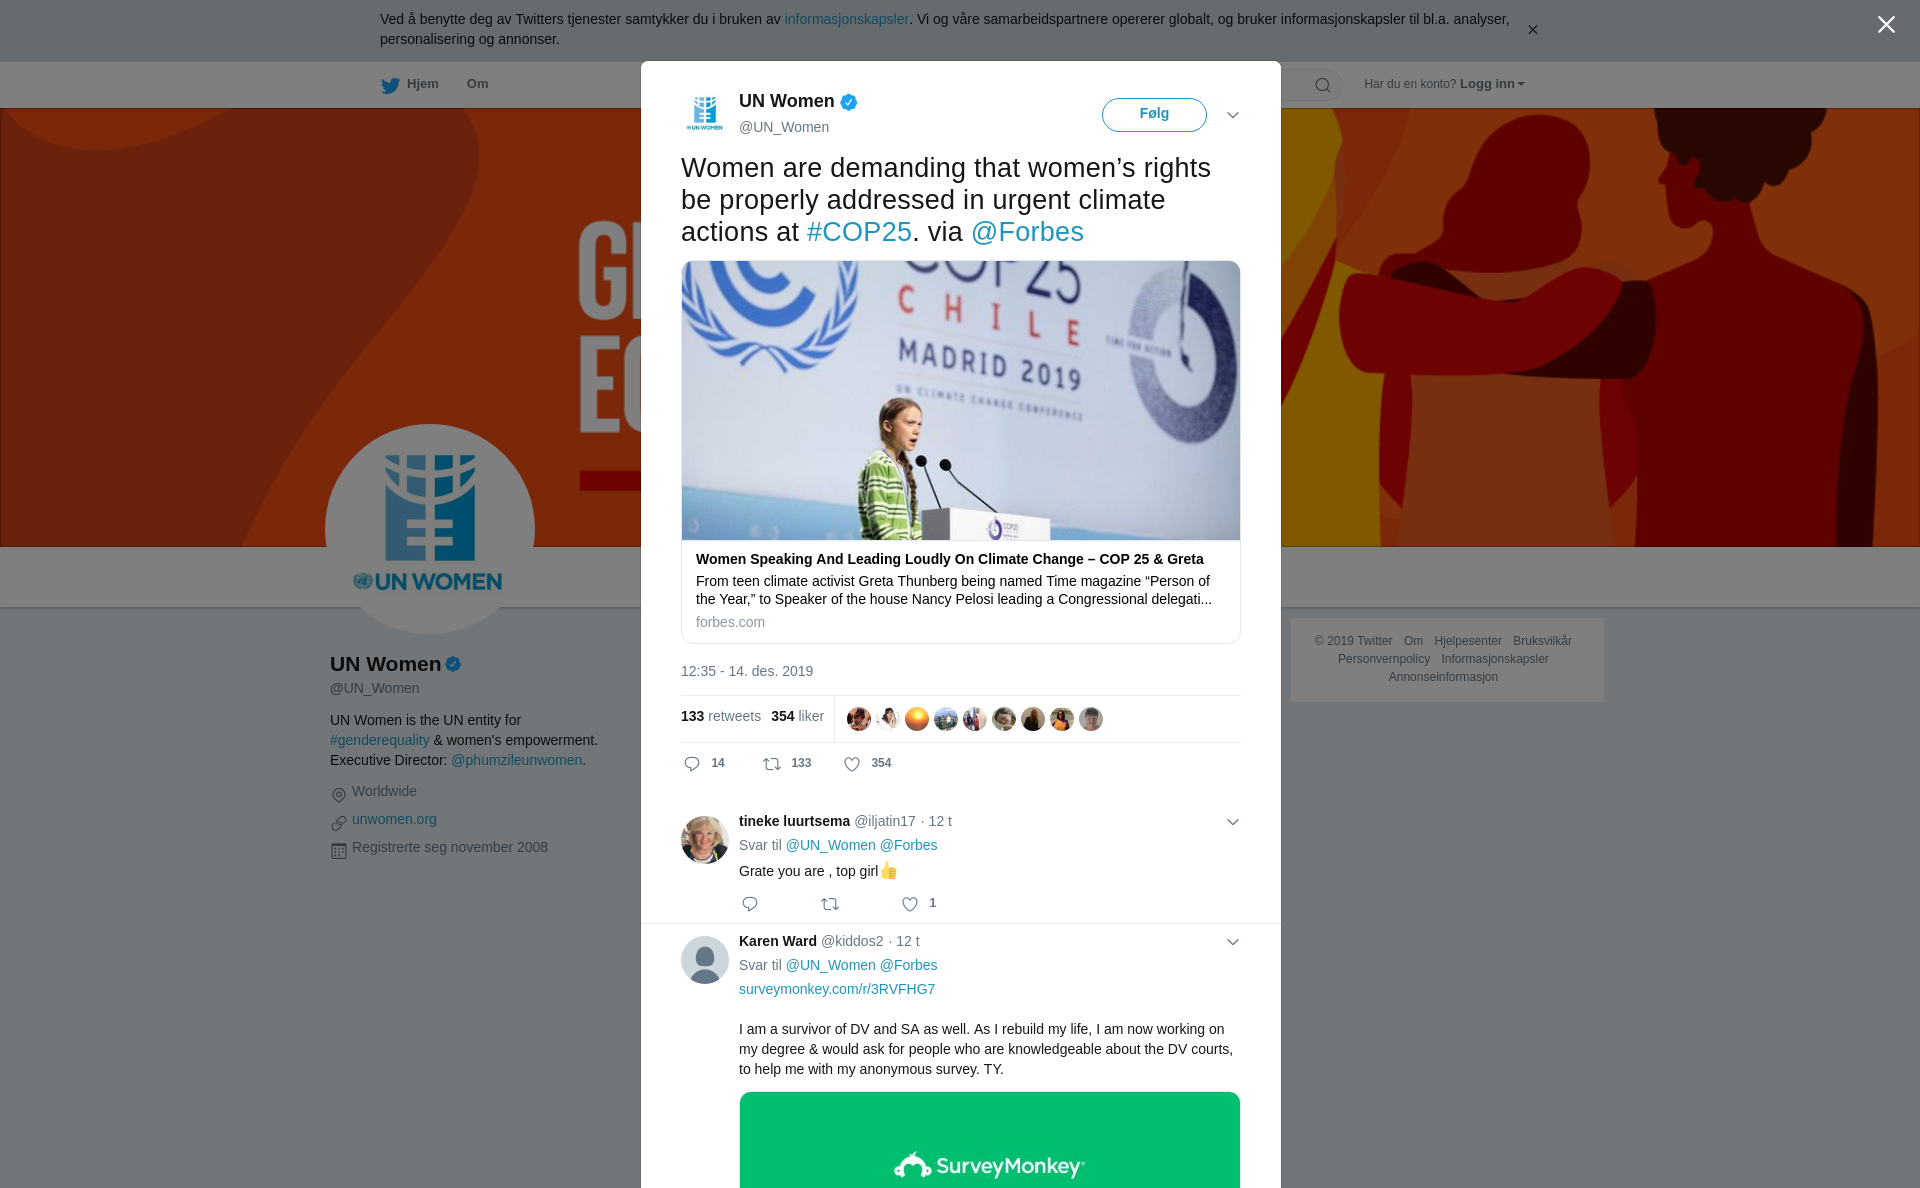The height and width of the screenshot is (1188, 1920).
Task: Close the tweet overlay with X
Action: click(1886, 25)
